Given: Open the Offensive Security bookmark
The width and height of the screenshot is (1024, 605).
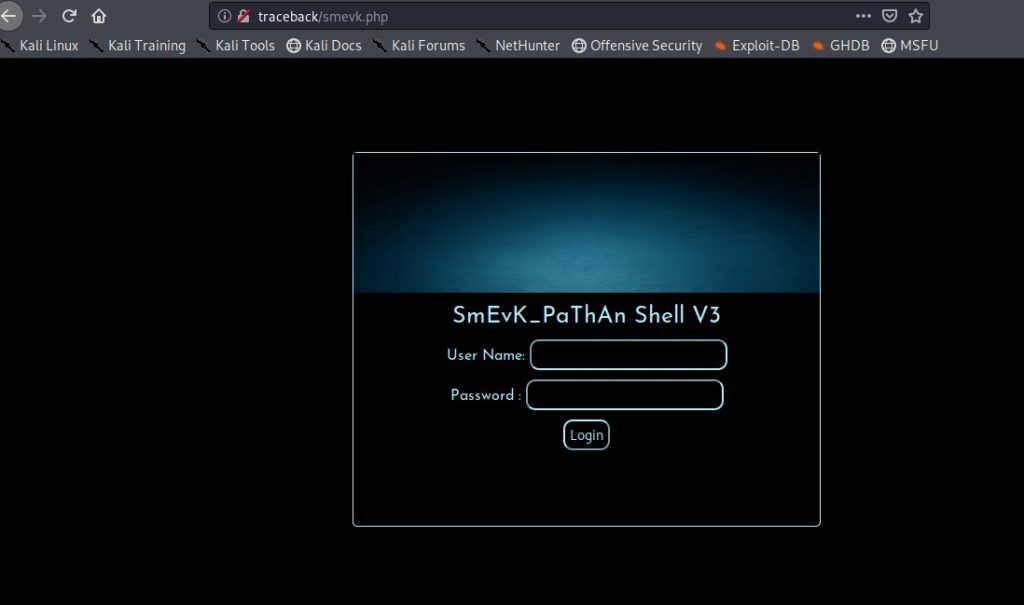Looking at the screenshot, I should 637,46.
